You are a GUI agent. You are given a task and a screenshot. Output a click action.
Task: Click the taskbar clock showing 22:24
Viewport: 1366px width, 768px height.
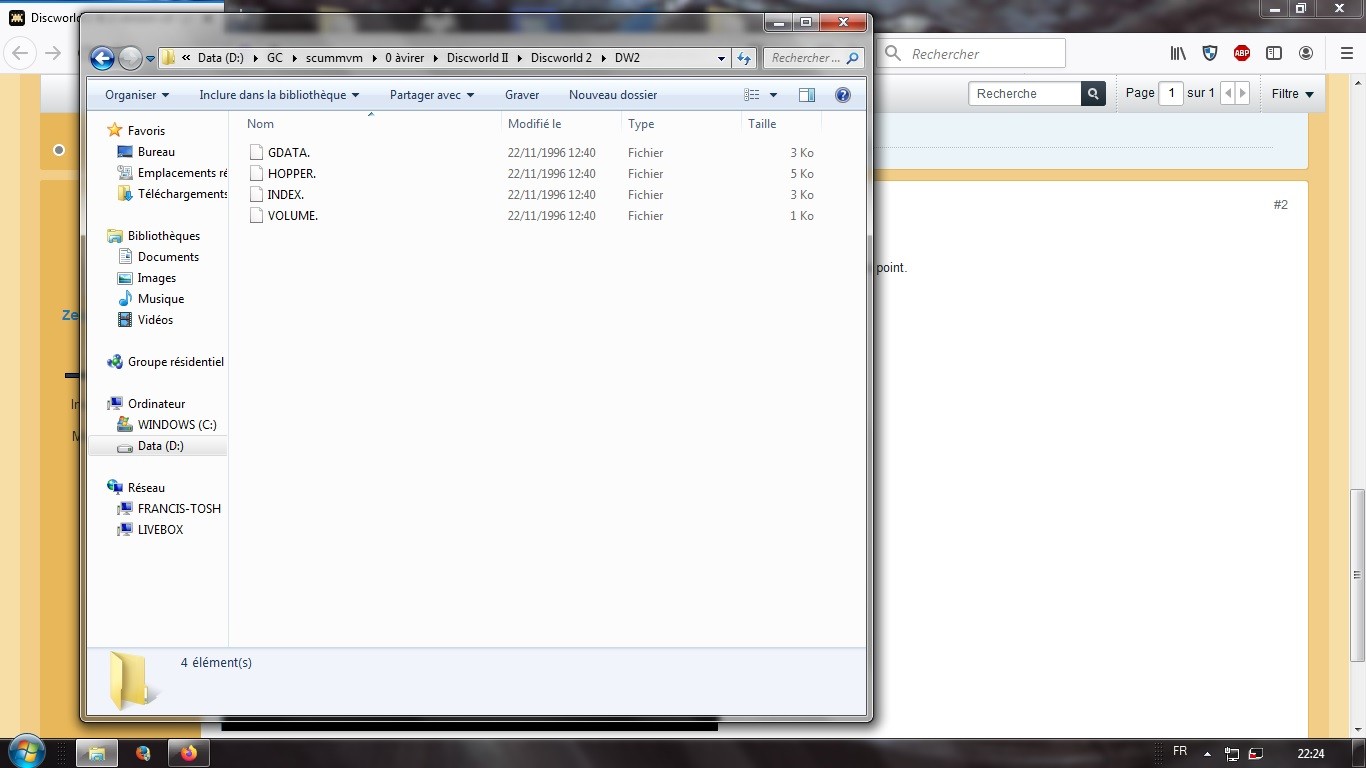pos(1311,753)
